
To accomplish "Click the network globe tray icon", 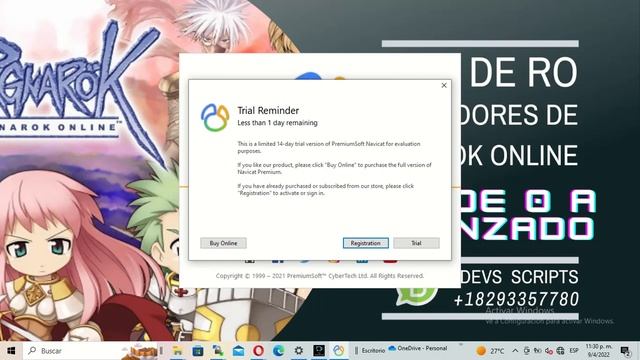I will [x=560, y=351].
